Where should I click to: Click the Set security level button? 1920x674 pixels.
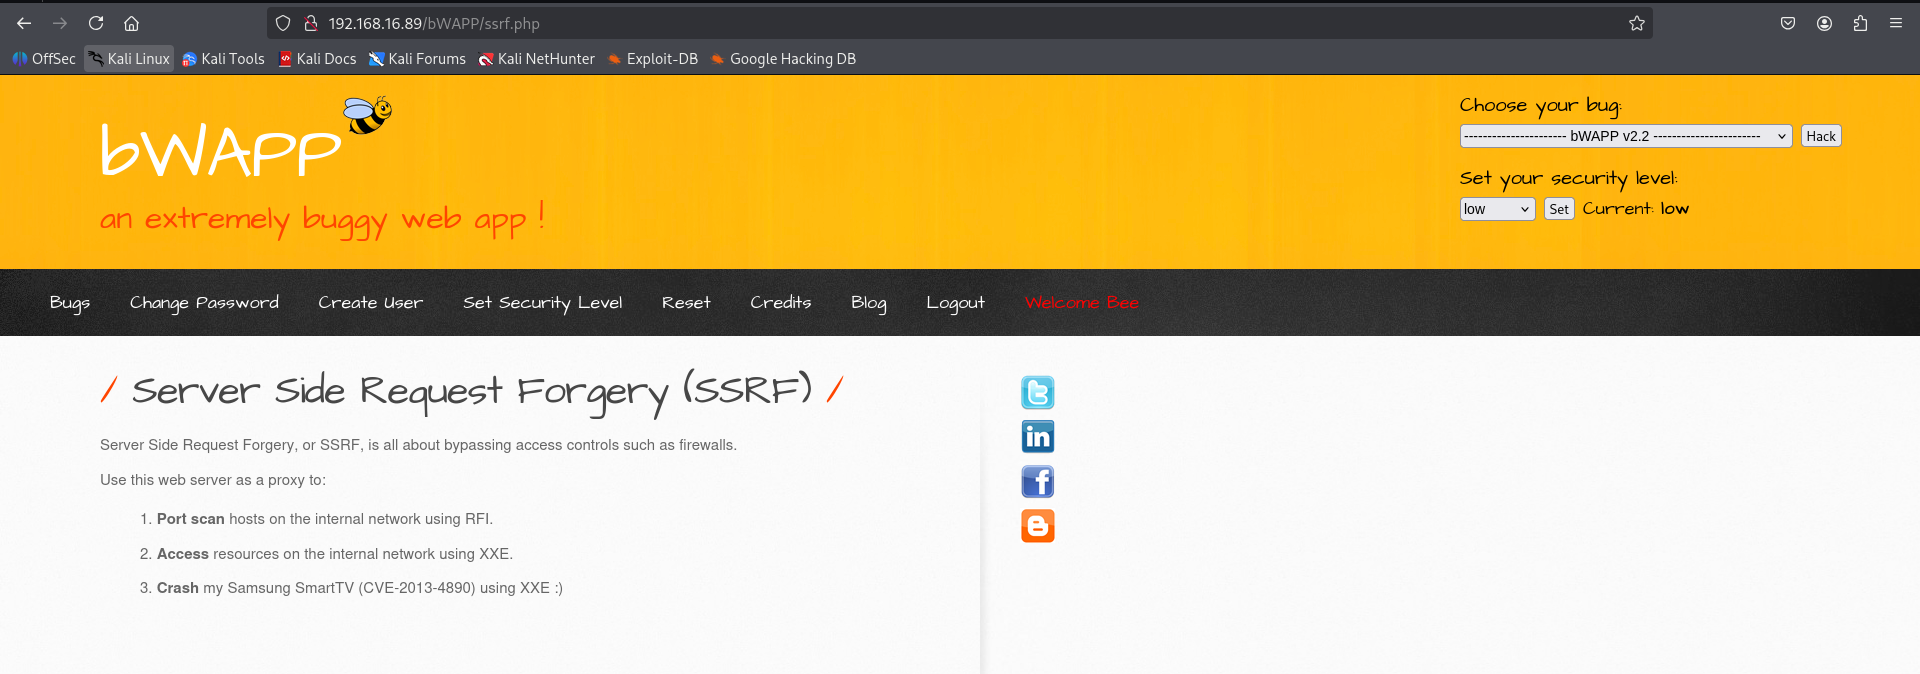(1559, 209)
